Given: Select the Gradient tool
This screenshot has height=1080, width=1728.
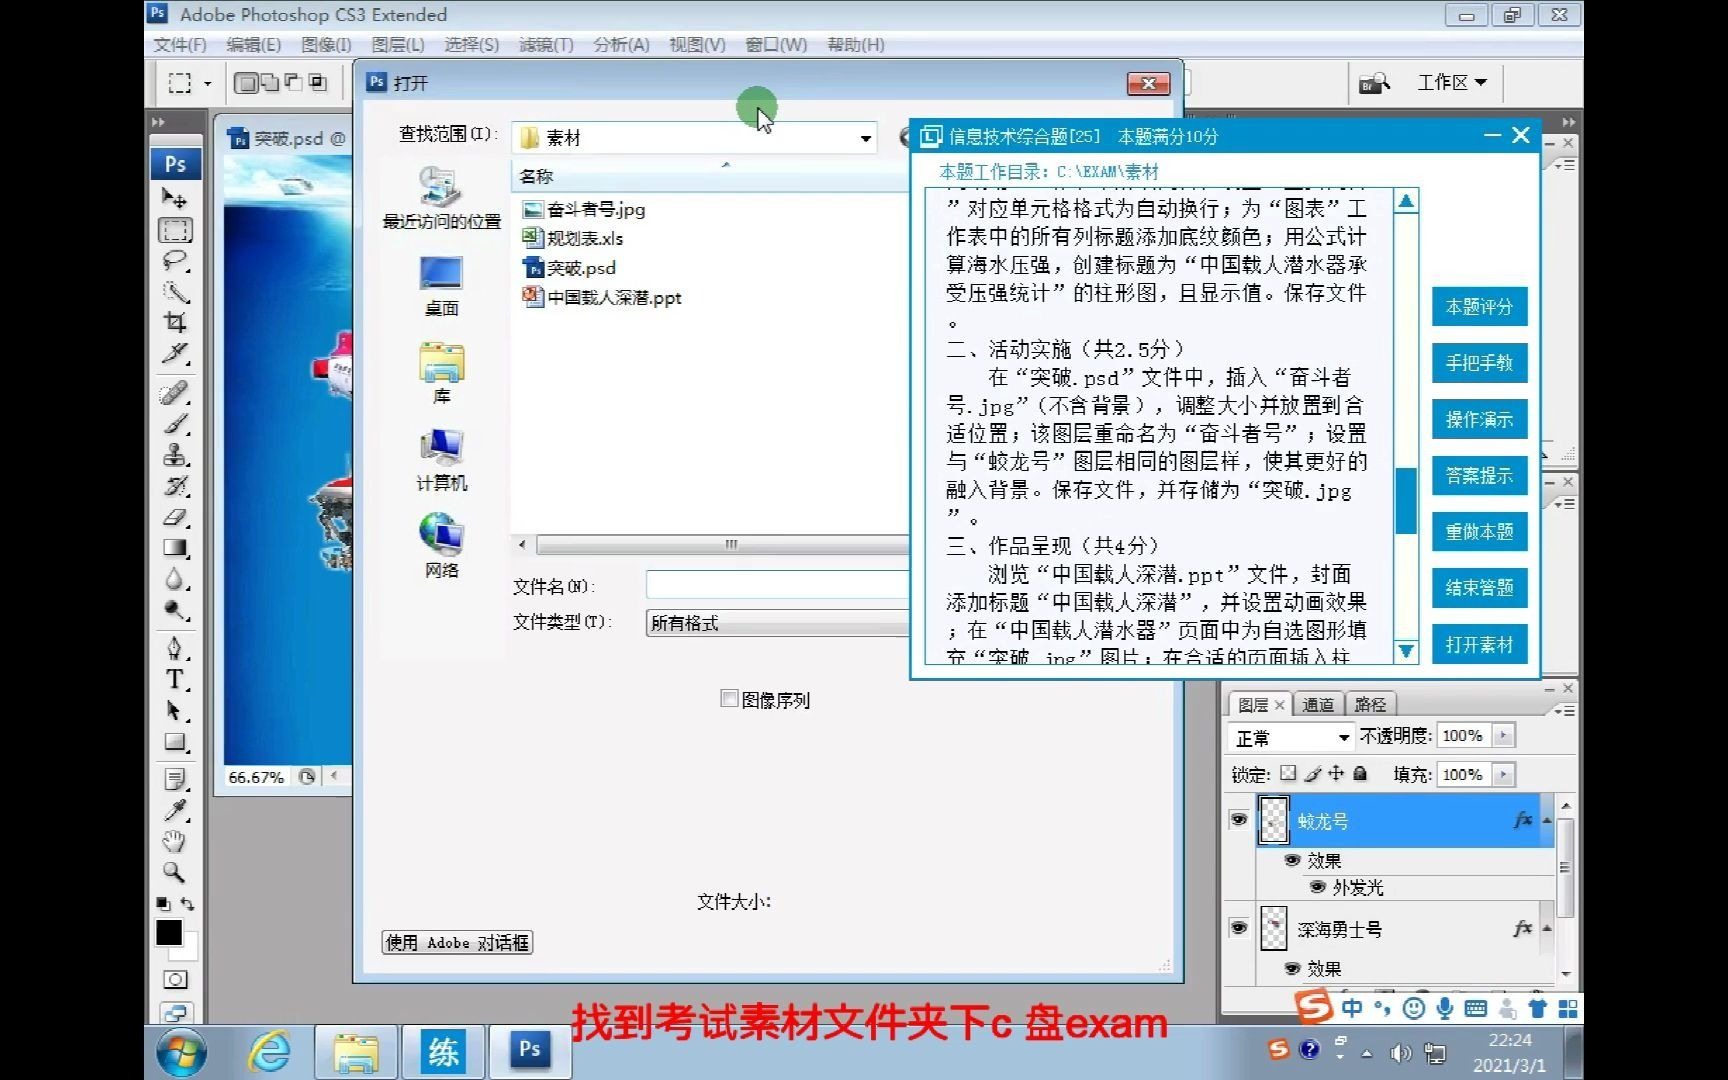Looking at the screenshot, I should coord(175,548).
